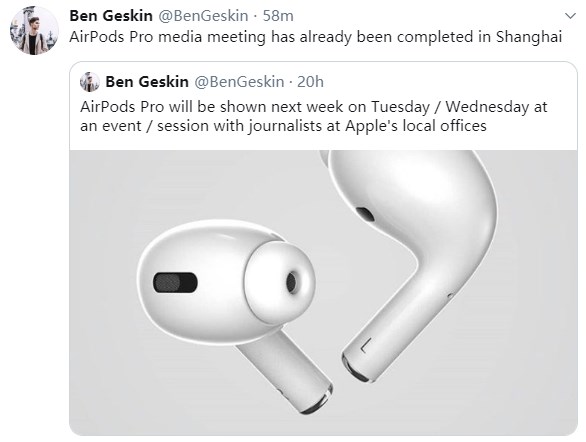Click the Apple's local offices text
This screenshot has height=442, width=586.
pyautogui.click(x=416, y=126)
